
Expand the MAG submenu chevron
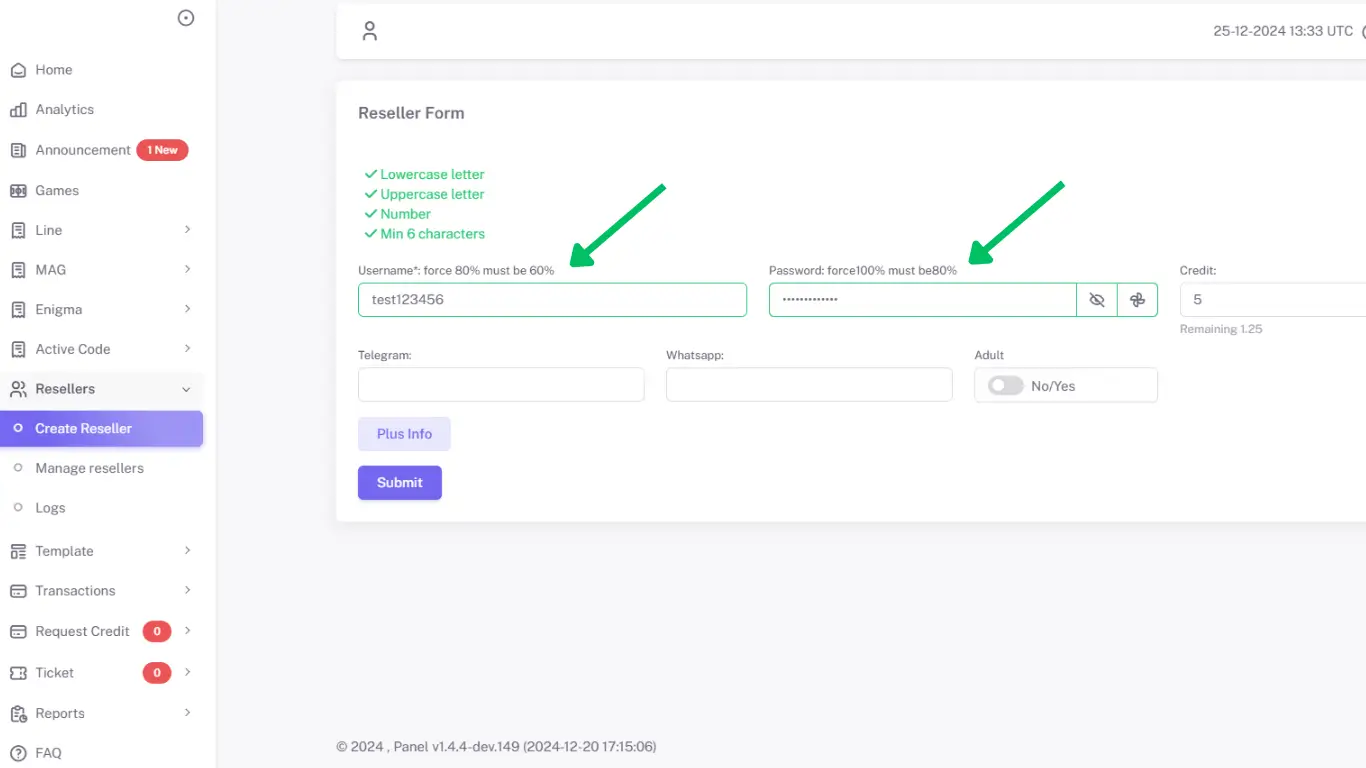tap(187, 270)
